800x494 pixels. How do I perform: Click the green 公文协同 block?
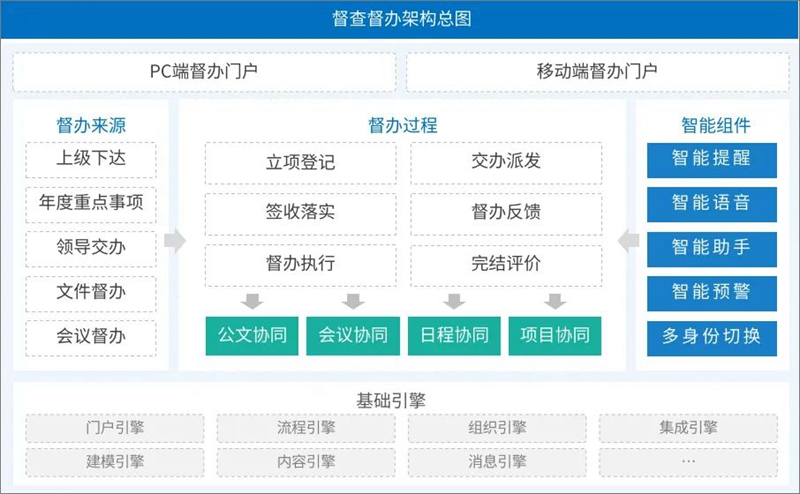[x=252, y=335]
